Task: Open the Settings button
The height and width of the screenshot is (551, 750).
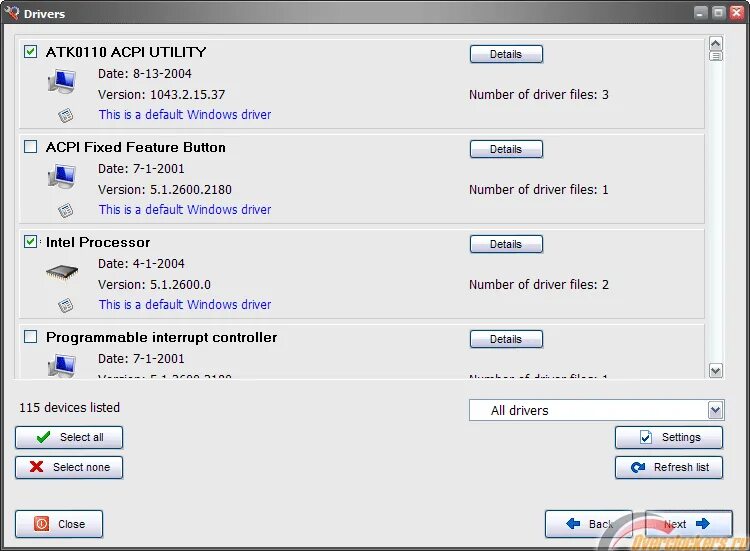Action: pyautogui.click(x=669, y=437)
